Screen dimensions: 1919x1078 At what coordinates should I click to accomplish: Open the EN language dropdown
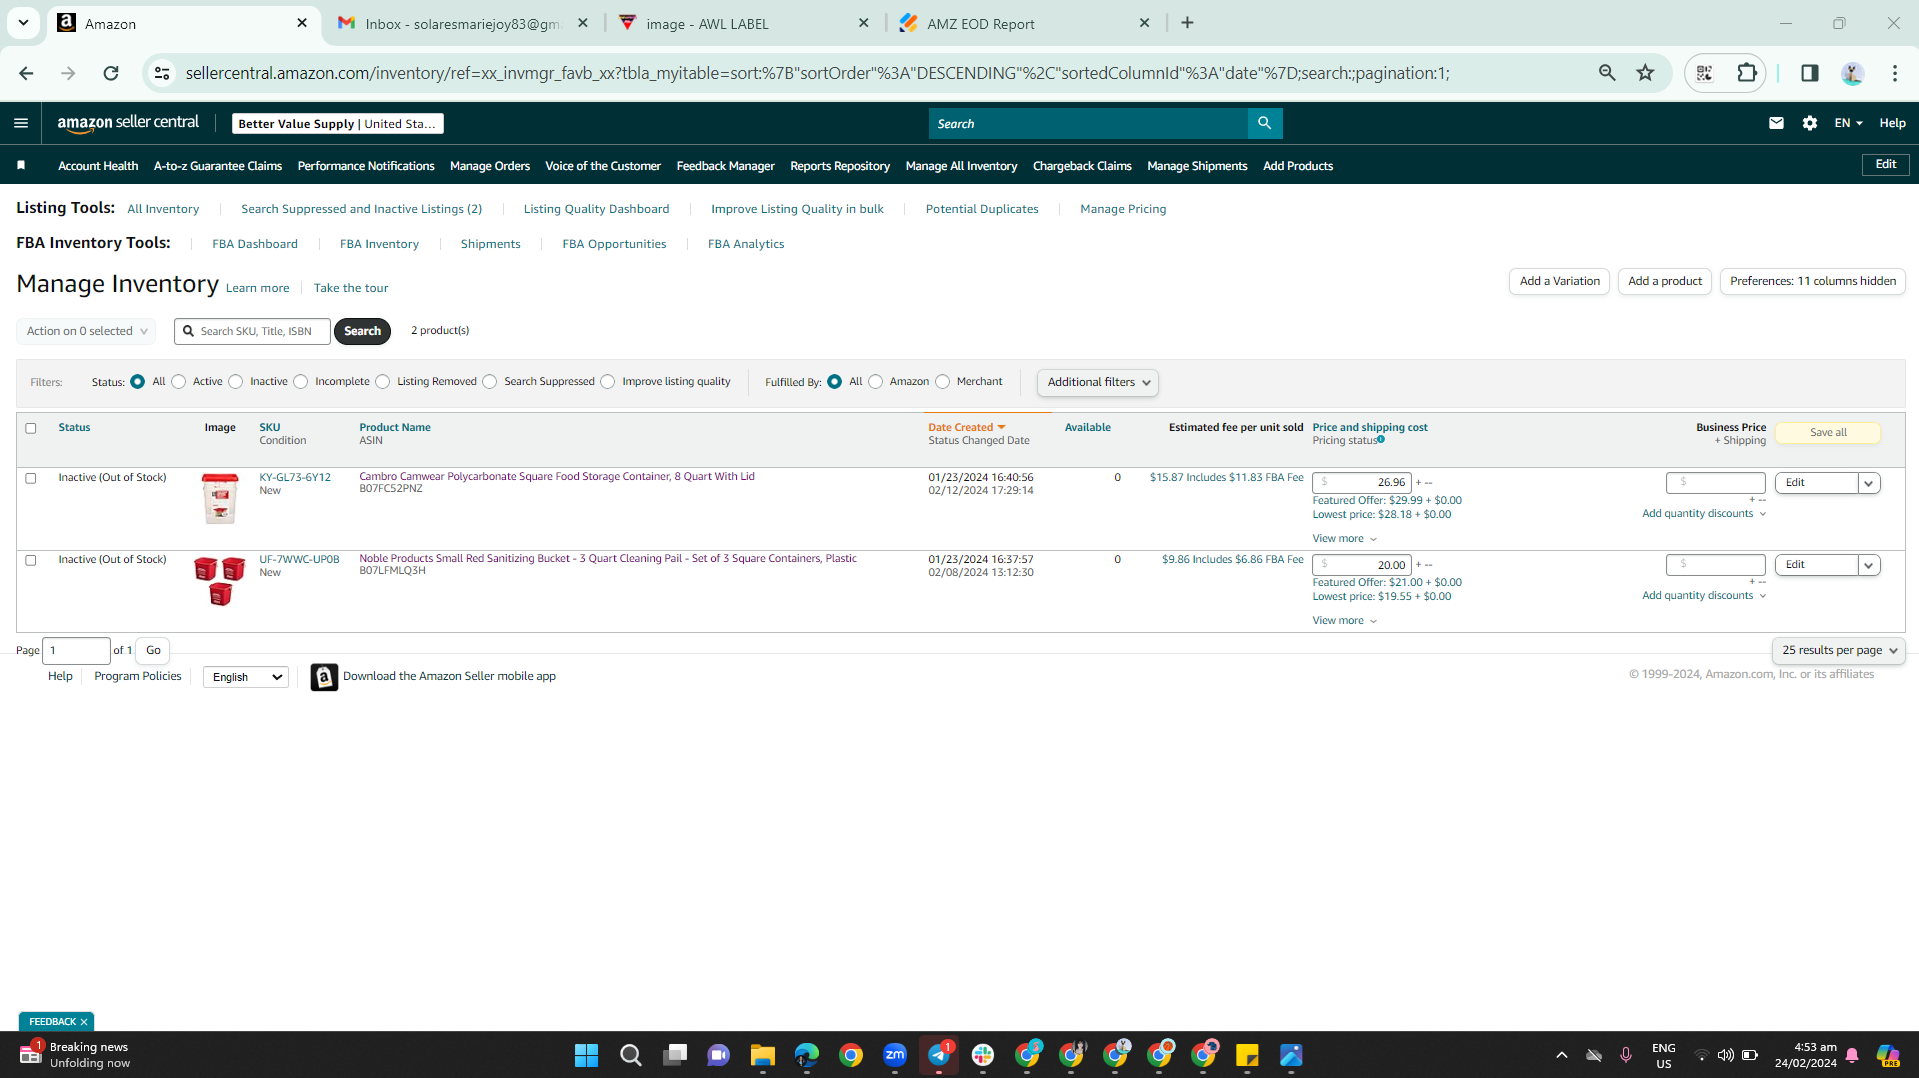tap(1848, 123)
